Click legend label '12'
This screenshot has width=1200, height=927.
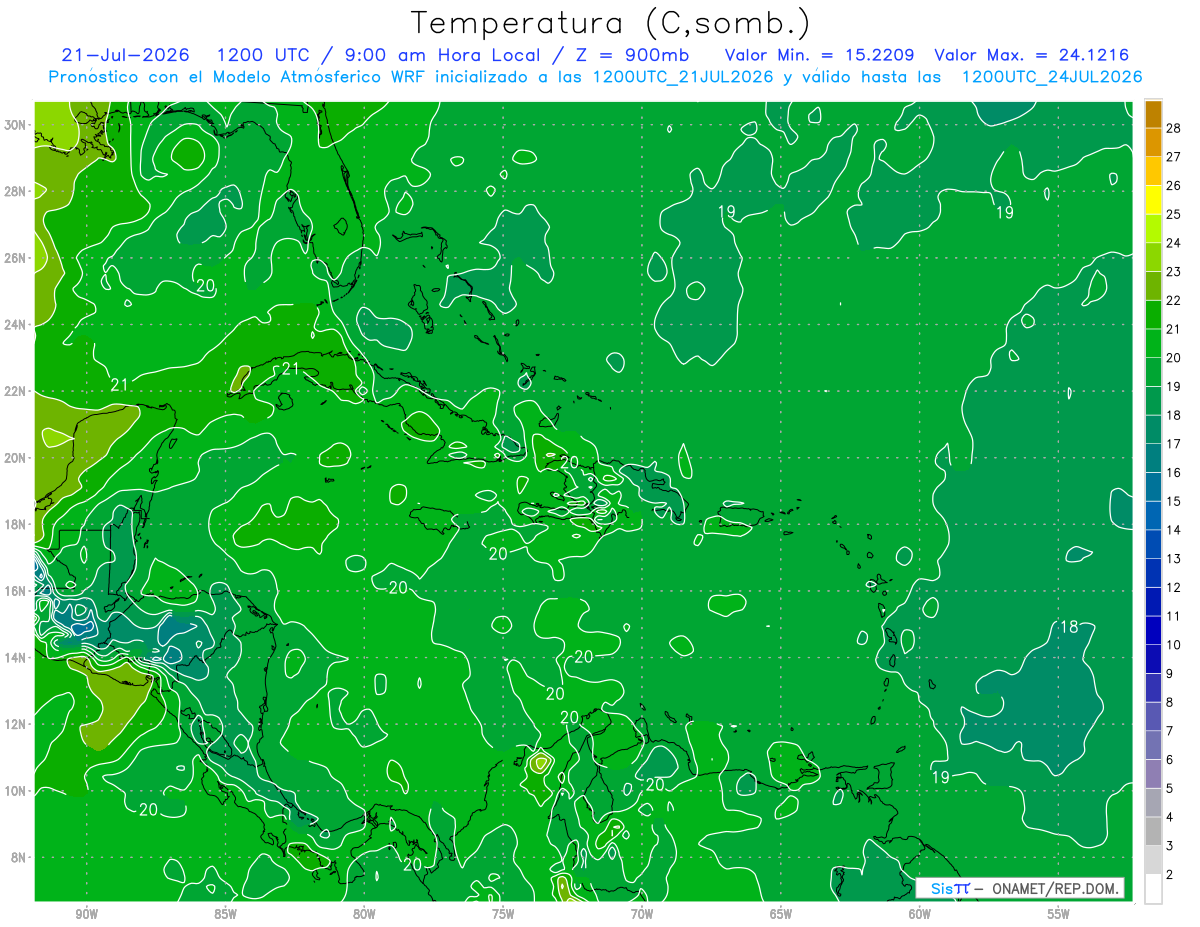[x=1174, y=587]
